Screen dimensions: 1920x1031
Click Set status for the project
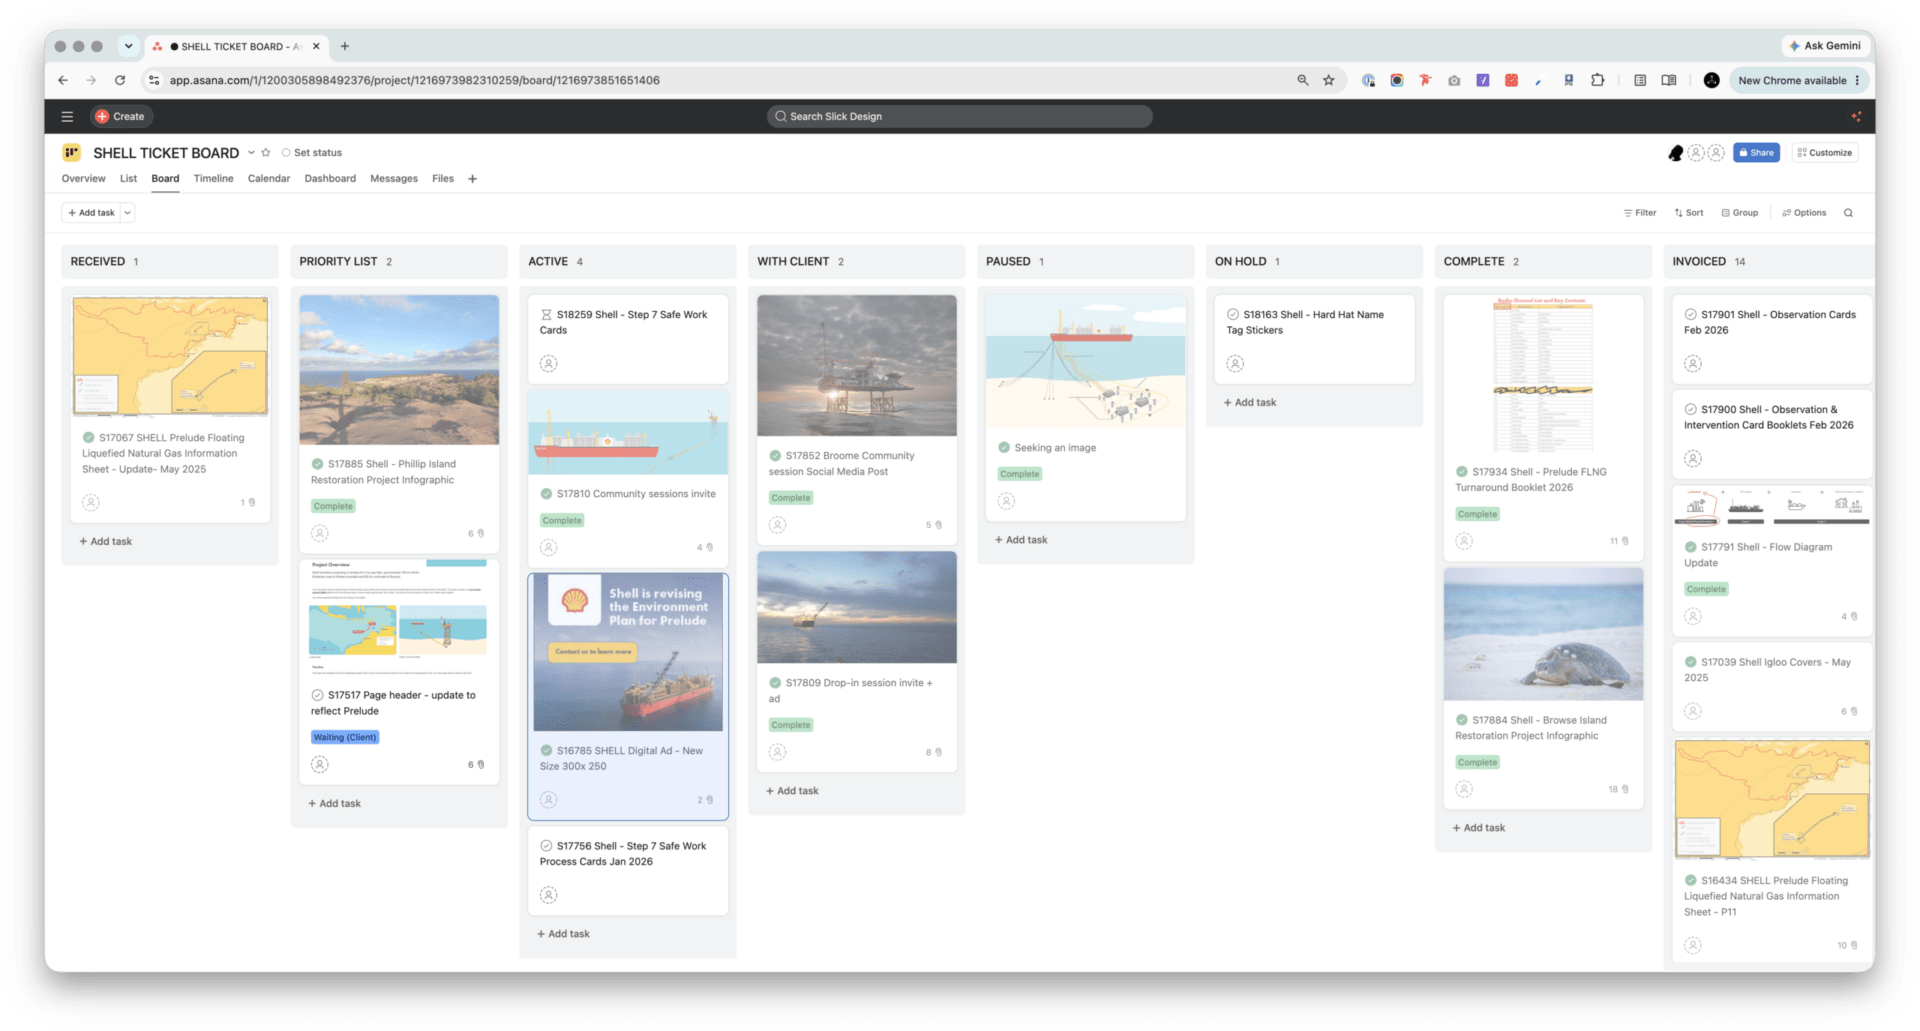click(x=312, y=153)
